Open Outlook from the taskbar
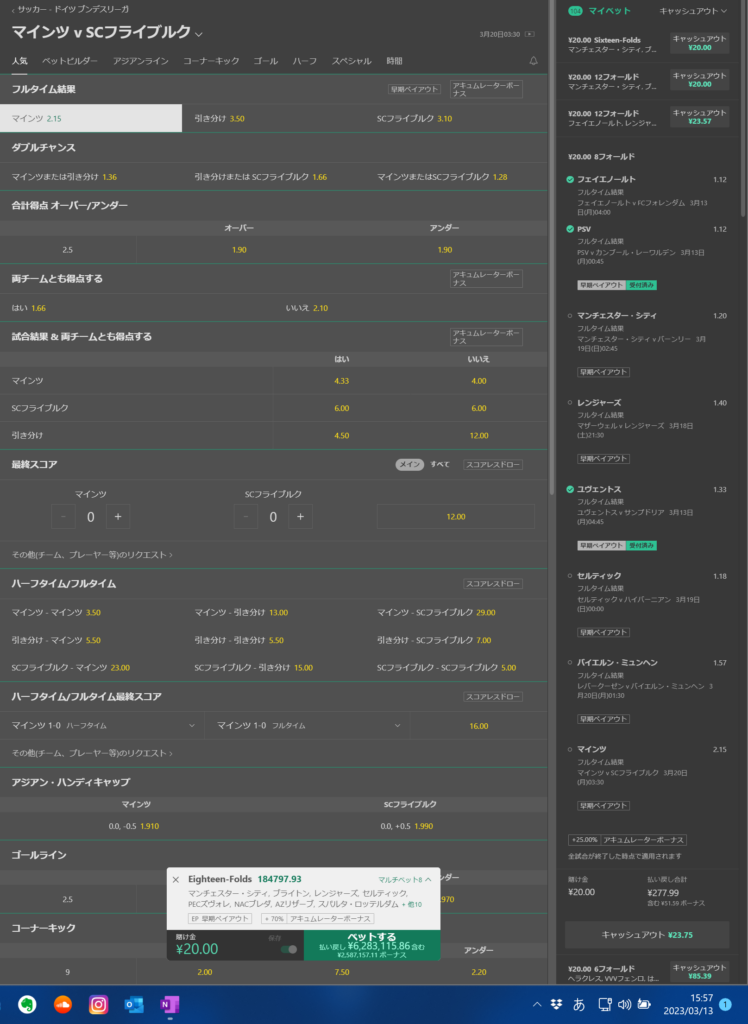Viewport: 748px width, 1024px height. click(x=134, y=1004)
